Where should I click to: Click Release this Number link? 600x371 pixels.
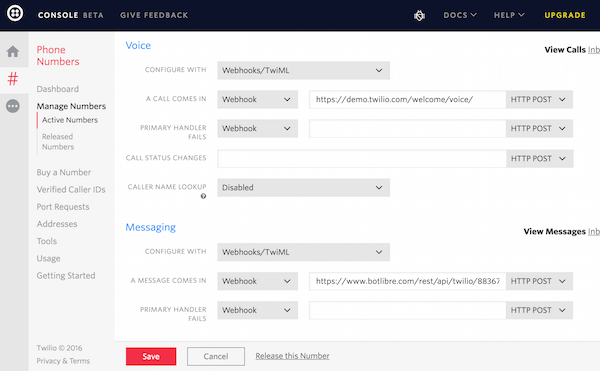point(292,356)
